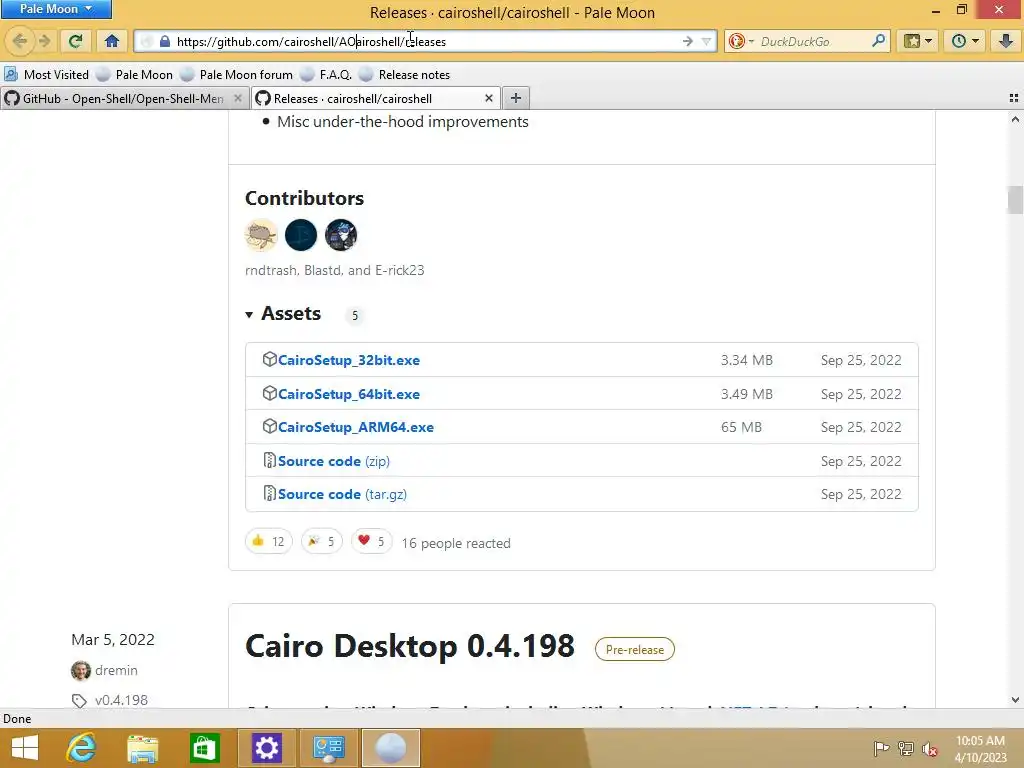Open the DuckDuckGo search engine selector
Screen dimensions: 1024x768
point(741,41)
